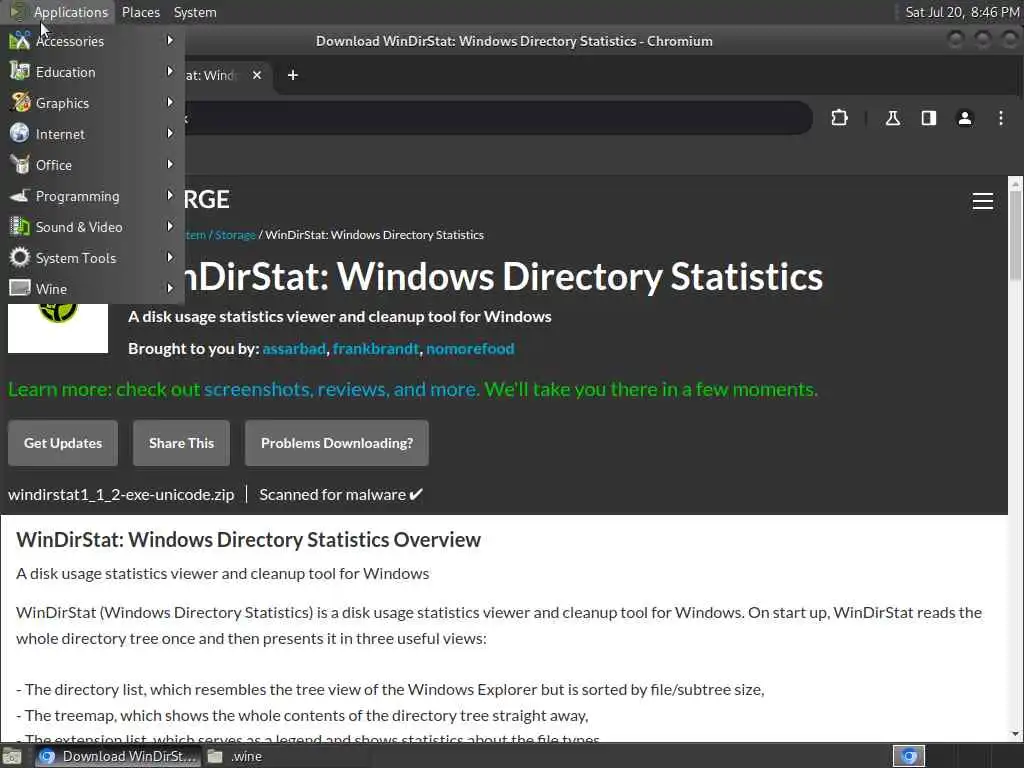Click the Share This button
Screen dimensions: 1024x768
[181, 443]
